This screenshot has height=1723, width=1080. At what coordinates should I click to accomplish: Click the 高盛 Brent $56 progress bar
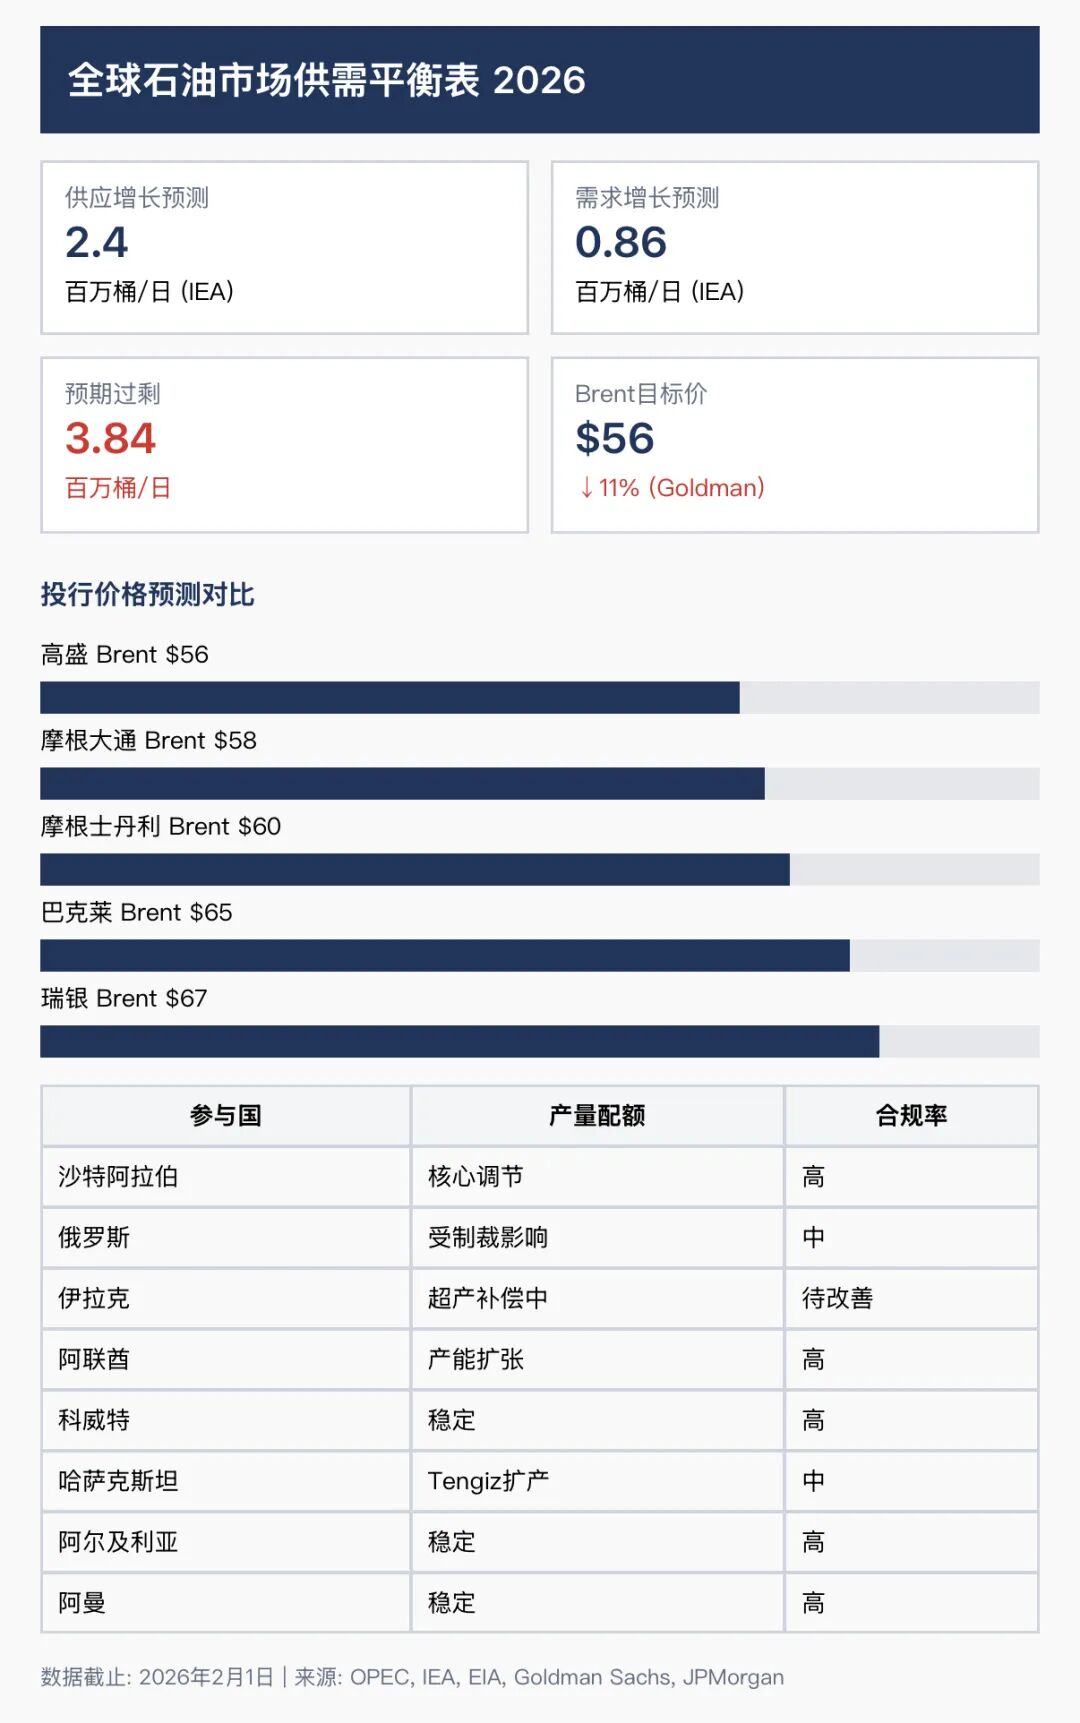[539, 697]
